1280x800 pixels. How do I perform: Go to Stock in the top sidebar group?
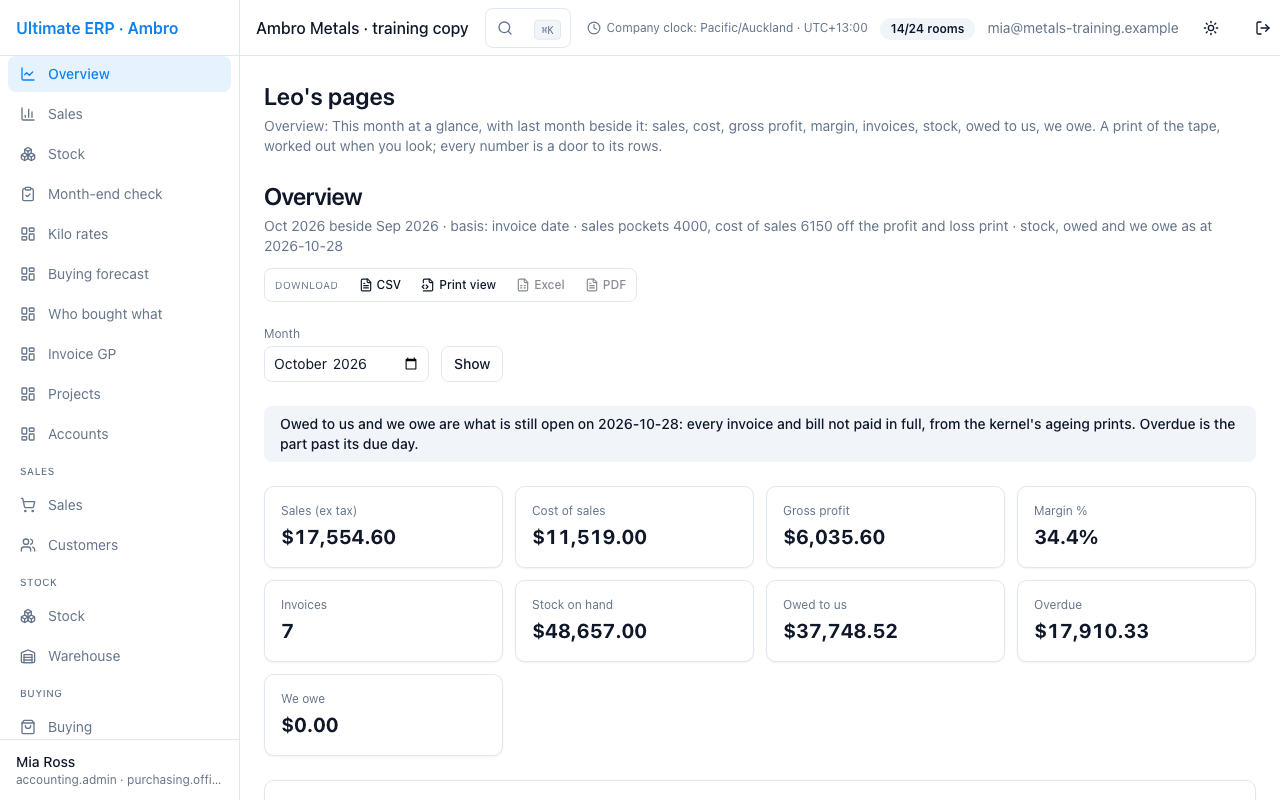pyautogui.click(x=120, y=154)
